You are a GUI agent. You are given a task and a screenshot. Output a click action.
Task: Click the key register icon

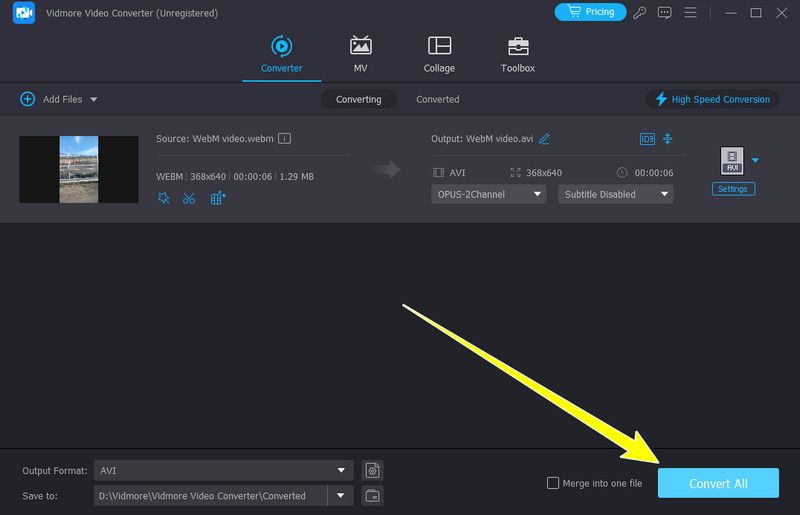640,13
